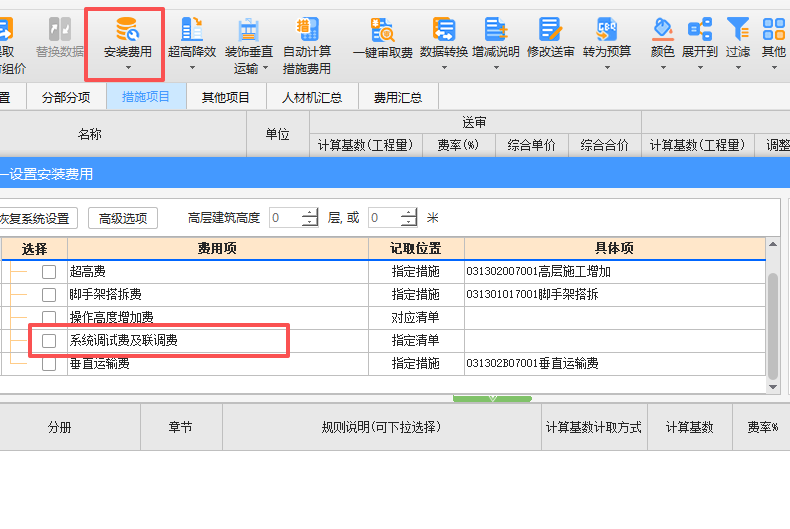790x529 pixels.
Task: Expand the 数据转换 dropdown arrow
Action: [444, 68]
